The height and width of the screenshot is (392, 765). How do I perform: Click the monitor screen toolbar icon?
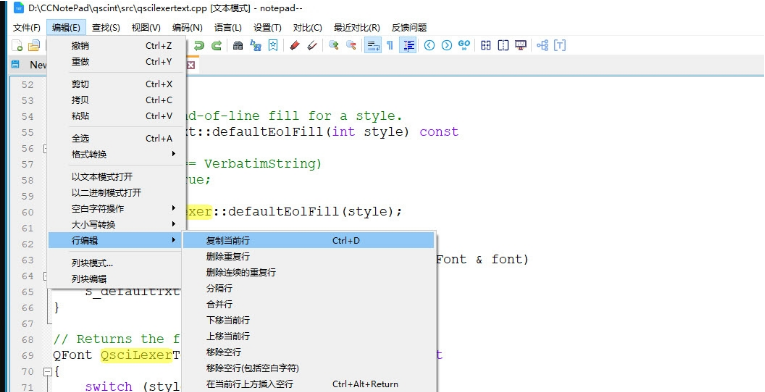[x=521, y=46]
